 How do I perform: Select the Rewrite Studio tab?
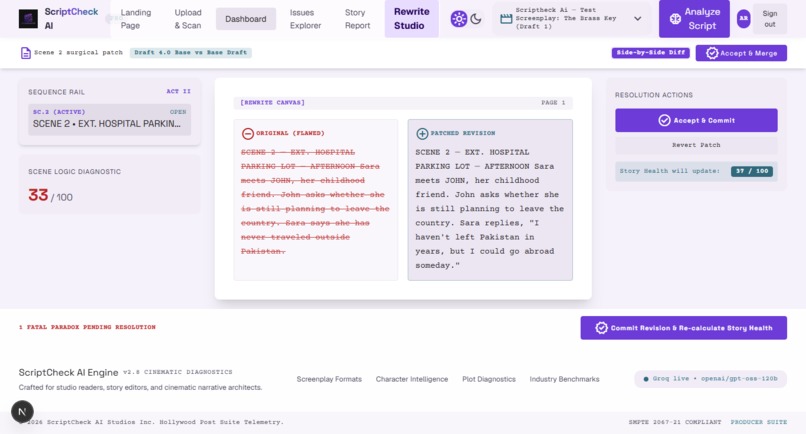(x=412, y=19)
